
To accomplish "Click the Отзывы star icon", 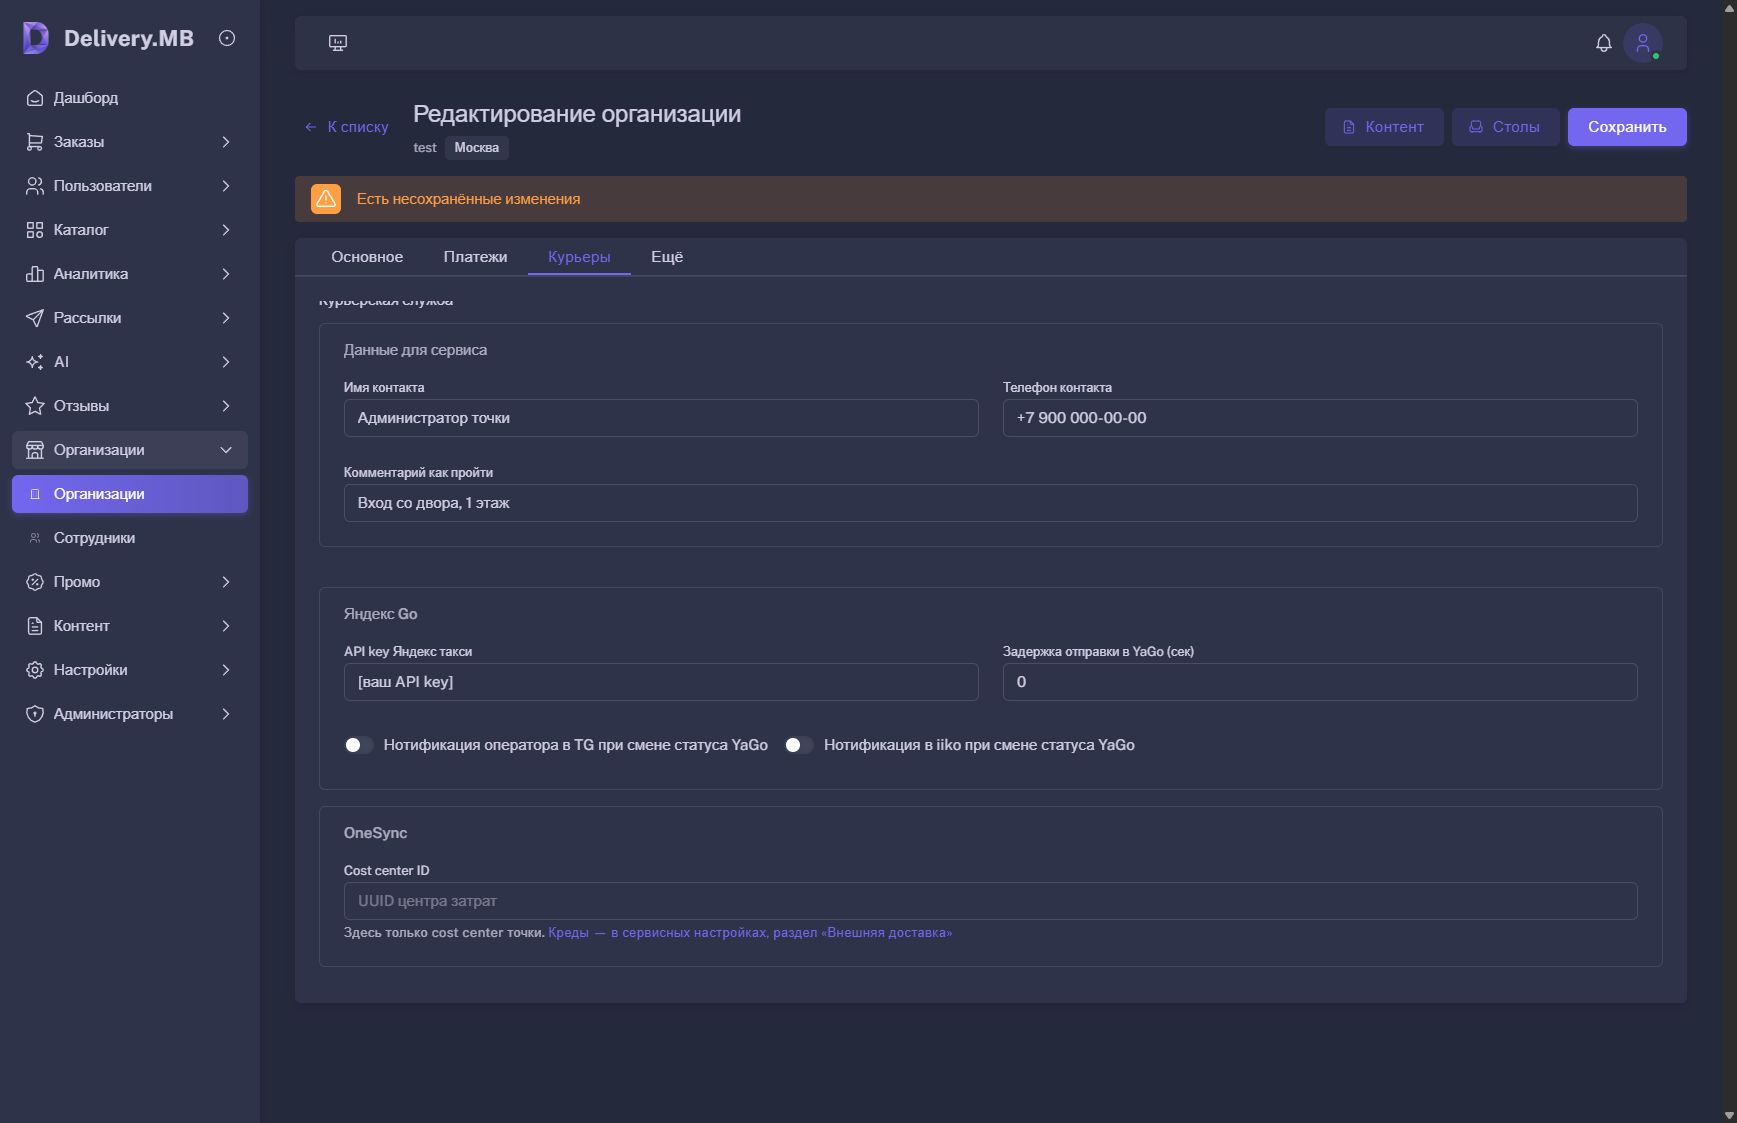I will (35, 406).
